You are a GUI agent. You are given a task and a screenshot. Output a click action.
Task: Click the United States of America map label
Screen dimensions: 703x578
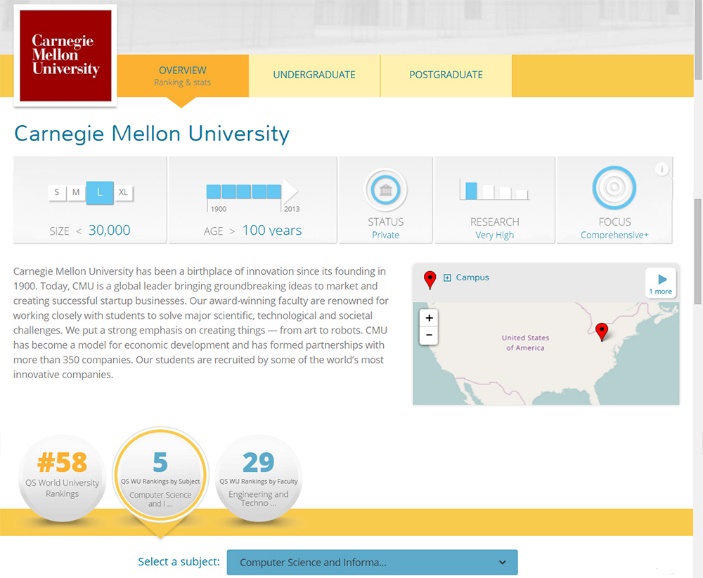pos(525,343)
